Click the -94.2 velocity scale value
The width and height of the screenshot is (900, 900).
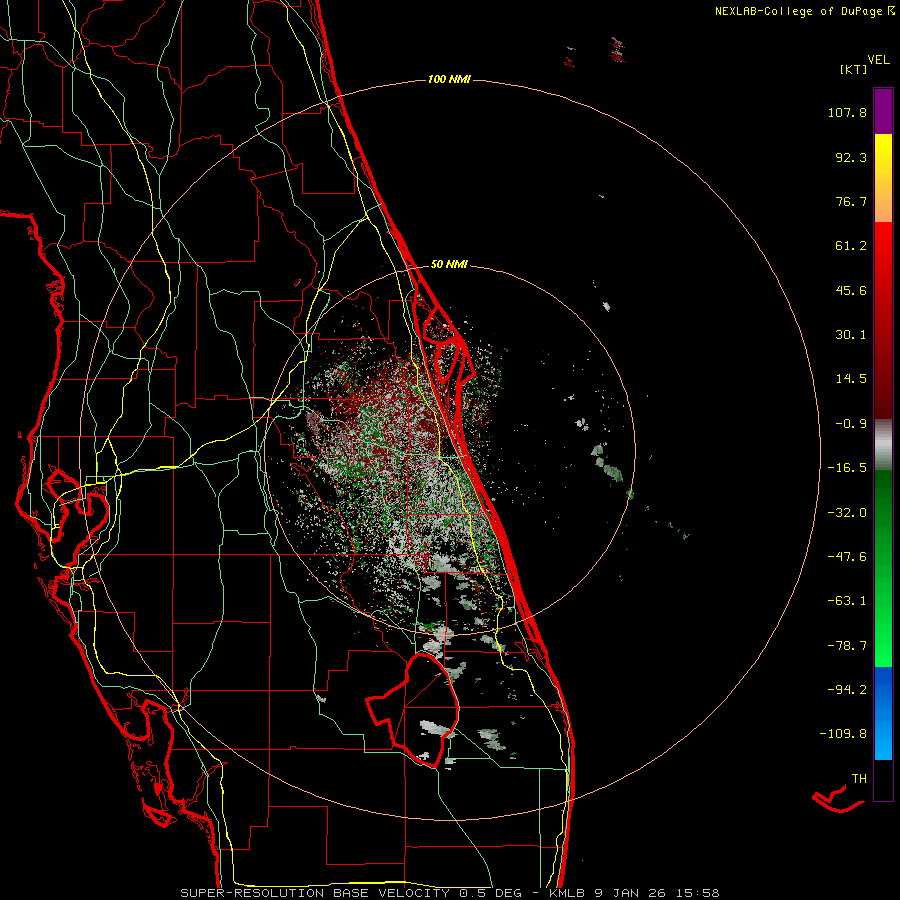847,690
